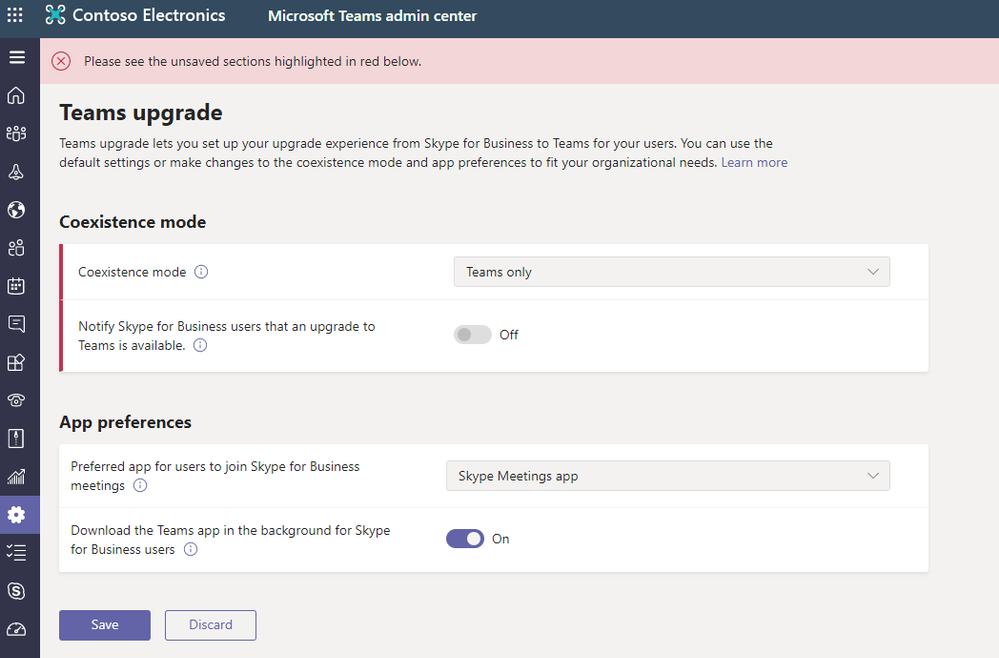This screenshot has height=658, width=999.
Task: Click the 'Off' label beside the notify toggle
Action: [508, 334]
